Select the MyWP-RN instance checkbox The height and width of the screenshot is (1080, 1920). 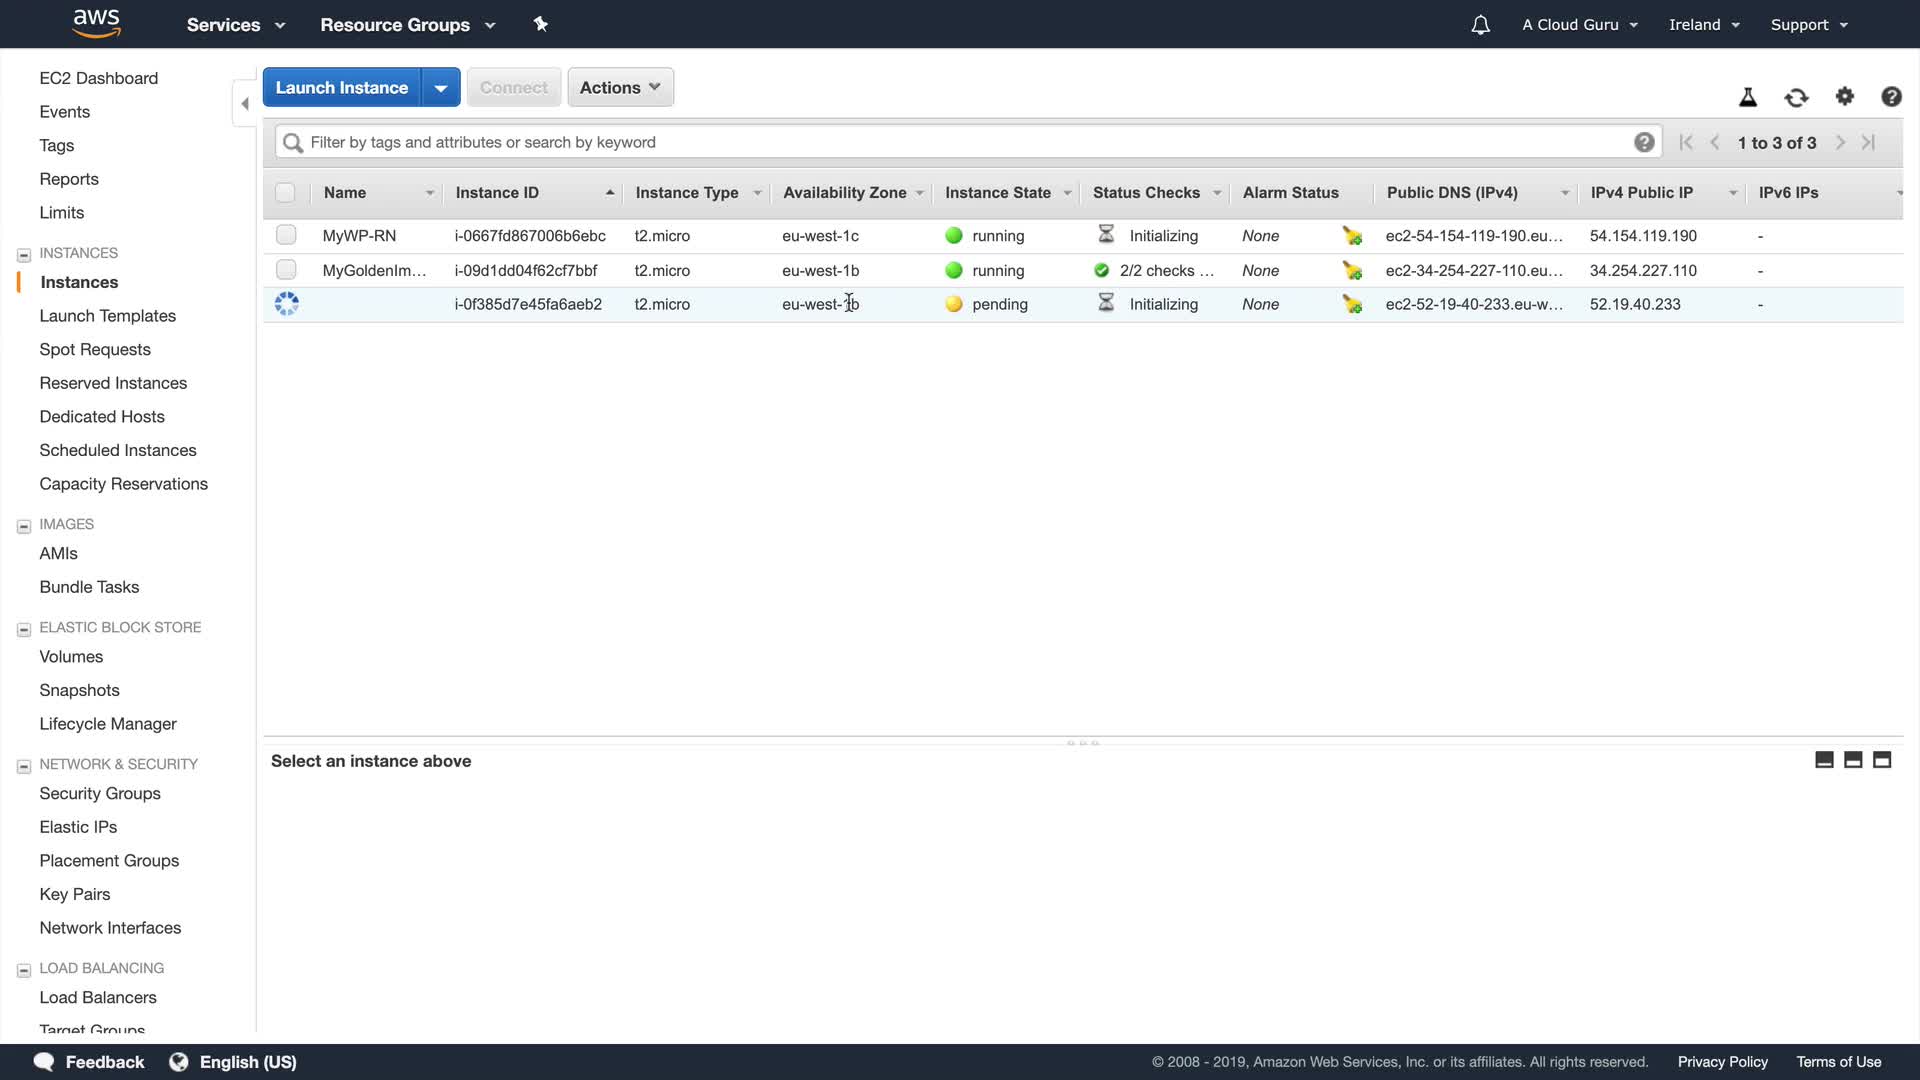tap(286, 235)
